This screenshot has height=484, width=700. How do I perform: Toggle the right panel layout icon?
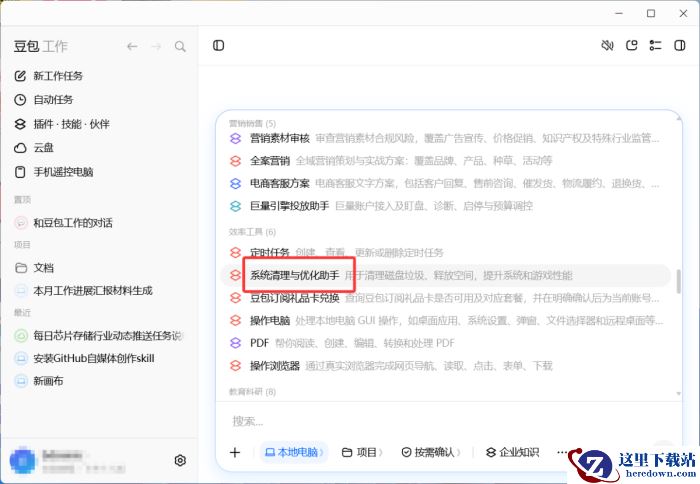(x=679, y=46)
